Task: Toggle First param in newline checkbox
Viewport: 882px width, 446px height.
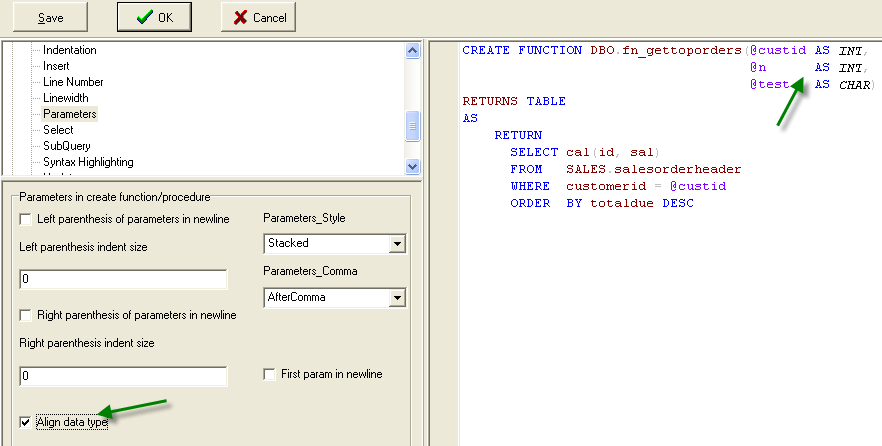Action: pyautogui.click(x=269, y=374)
